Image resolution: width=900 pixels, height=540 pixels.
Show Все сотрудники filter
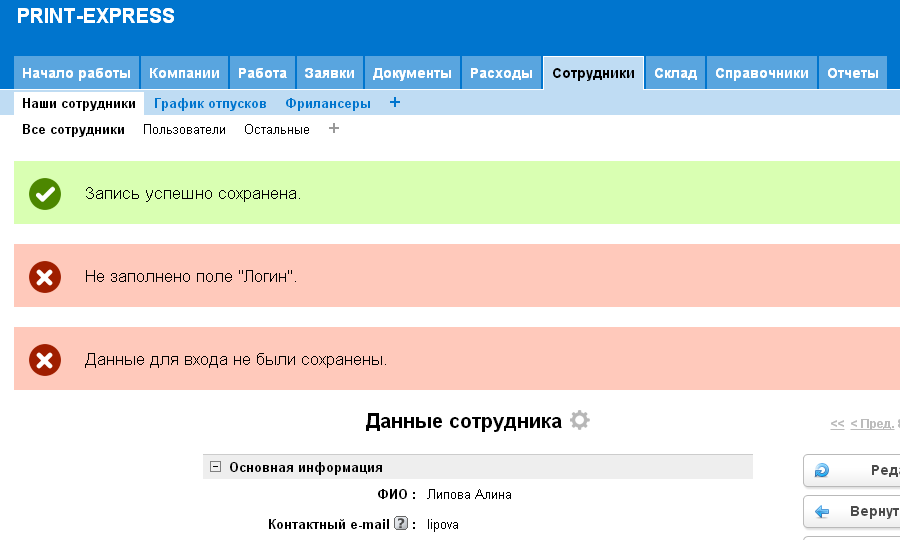73,130
